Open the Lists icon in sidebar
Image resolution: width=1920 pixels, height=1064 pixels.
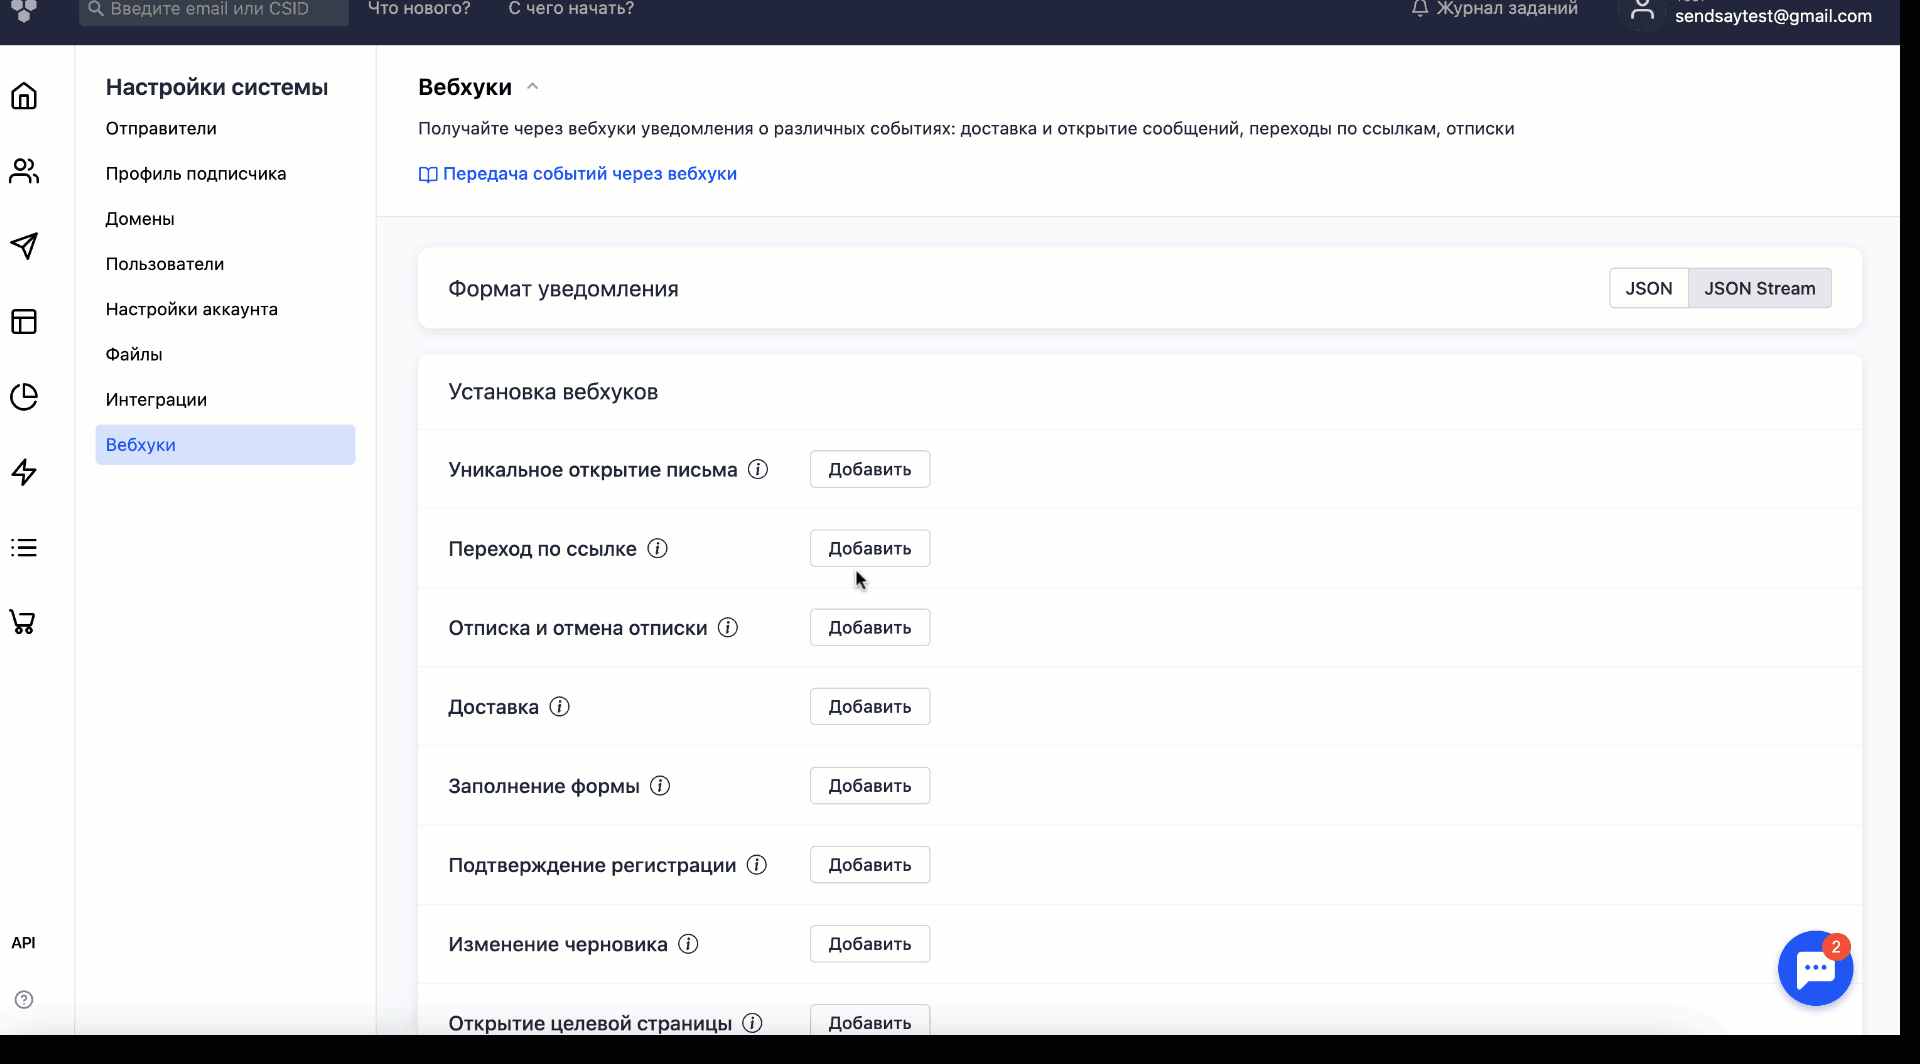(x=24, y=547)
